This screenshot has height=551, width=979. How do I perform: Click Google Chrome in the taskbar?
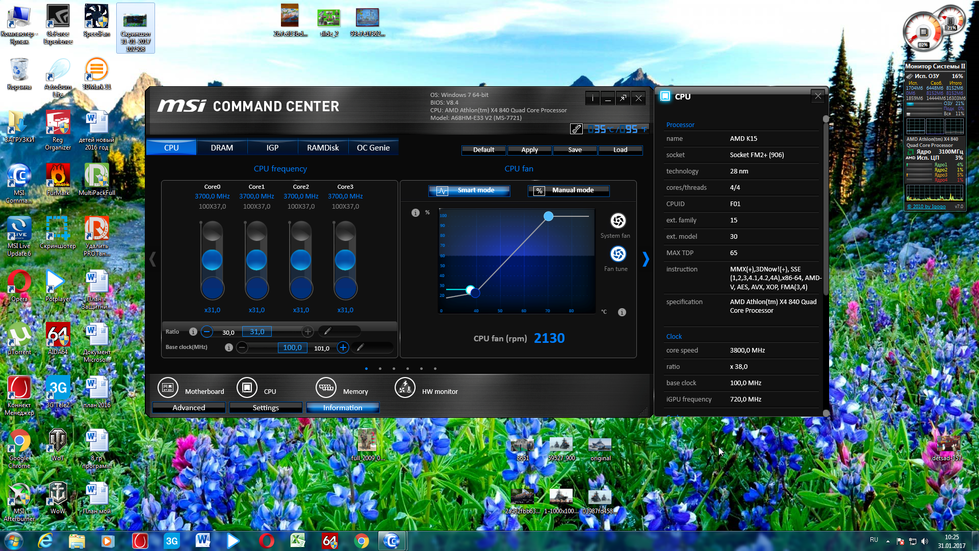click(x=361, y=540)
